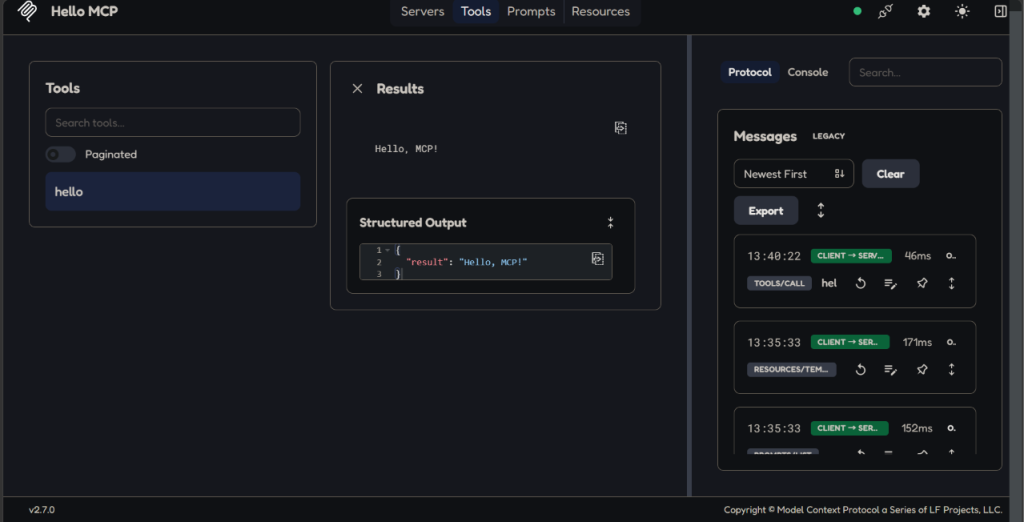The width and height of the screenshot is (1024, 522).
Task: Copy the Hello, MCP! text result
Action: (620, 128)
